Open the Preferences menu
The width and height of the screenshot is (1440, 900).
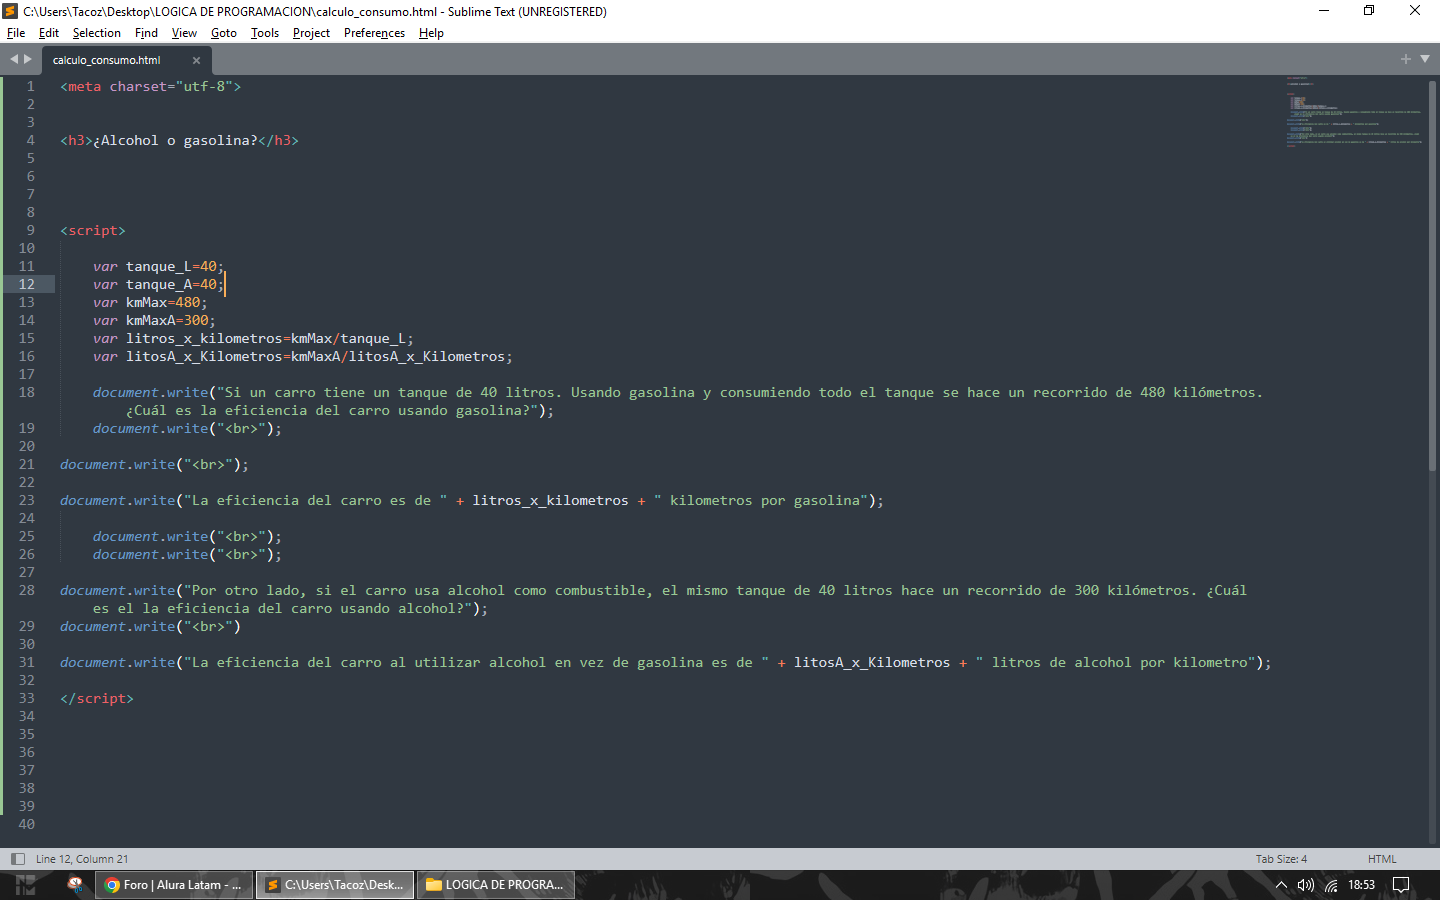(x=374, y=33)
